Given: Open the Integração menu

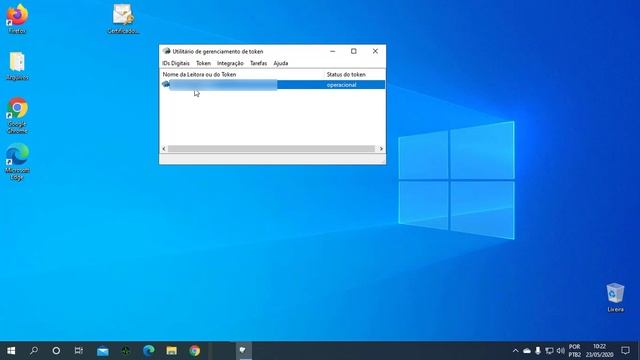Looking at the screenshot, I should click(x=230, y=63).
